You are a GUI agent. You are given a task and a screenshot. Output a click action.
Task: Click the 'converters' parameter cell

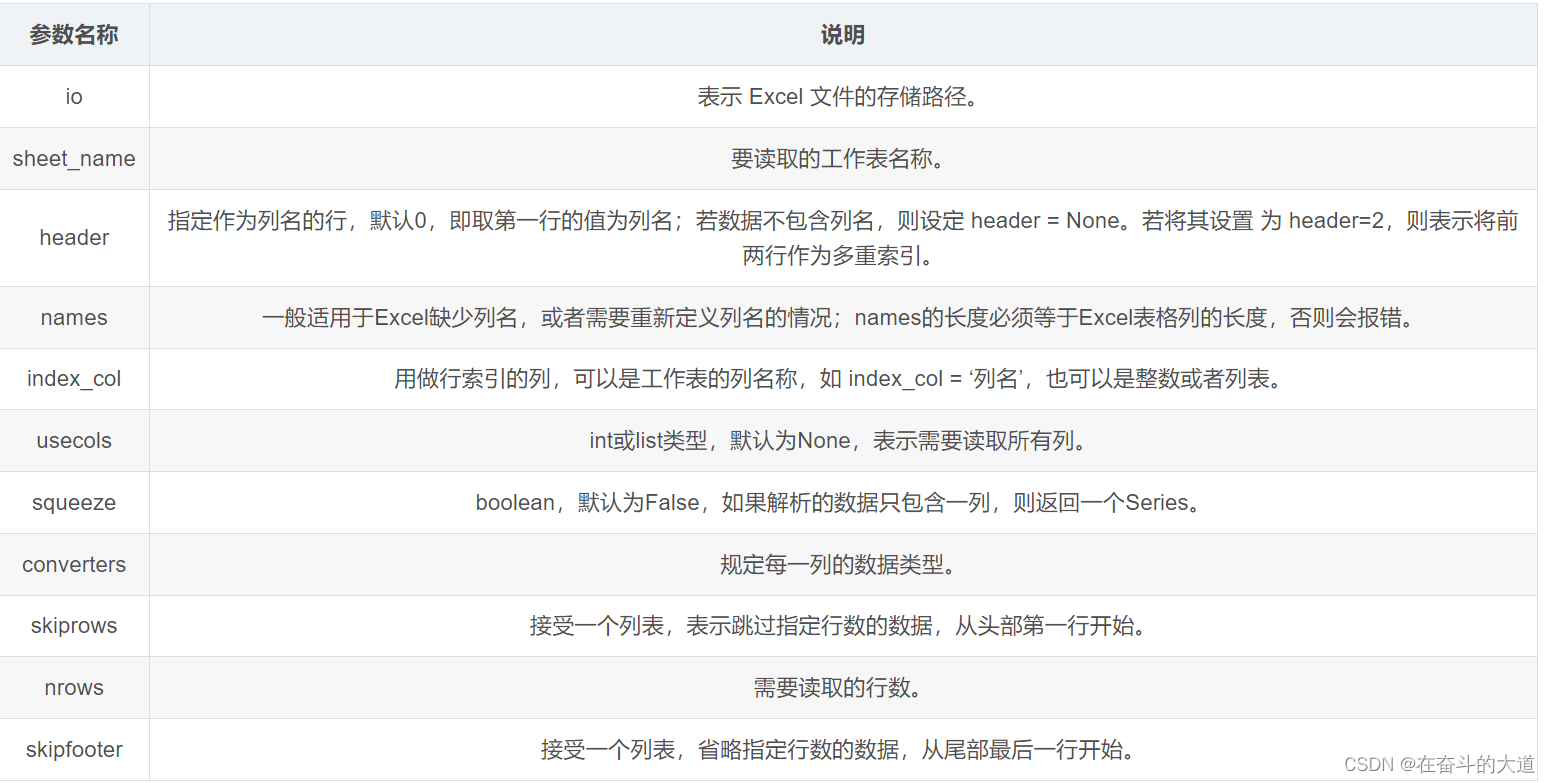tap(74, 565)
